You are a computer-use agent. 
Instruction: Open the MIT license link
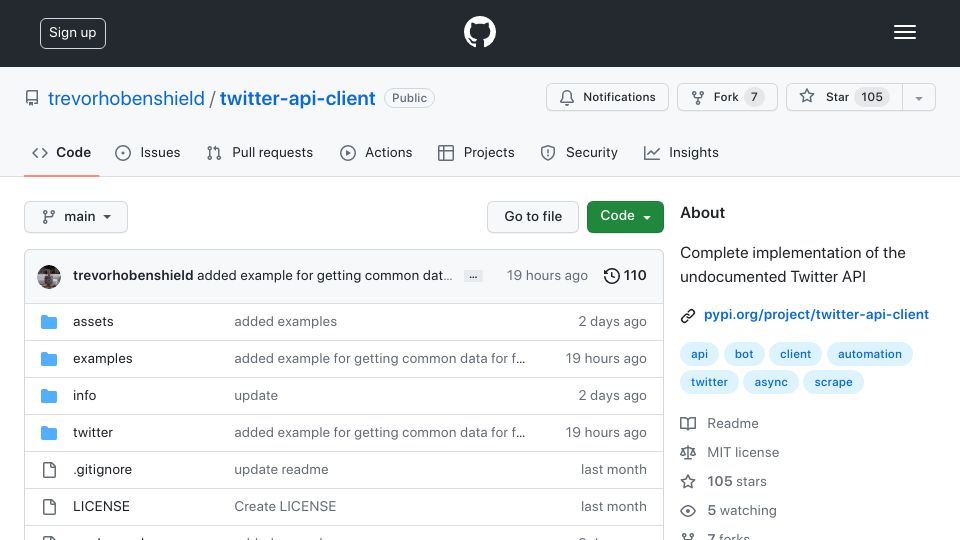(x=743, y=452)
